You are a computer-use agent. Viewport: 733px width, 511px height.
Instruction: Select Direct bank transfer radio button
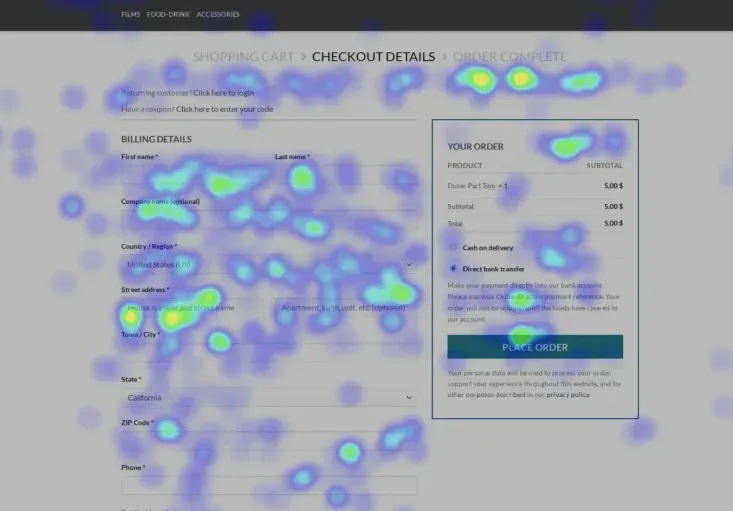453,268
